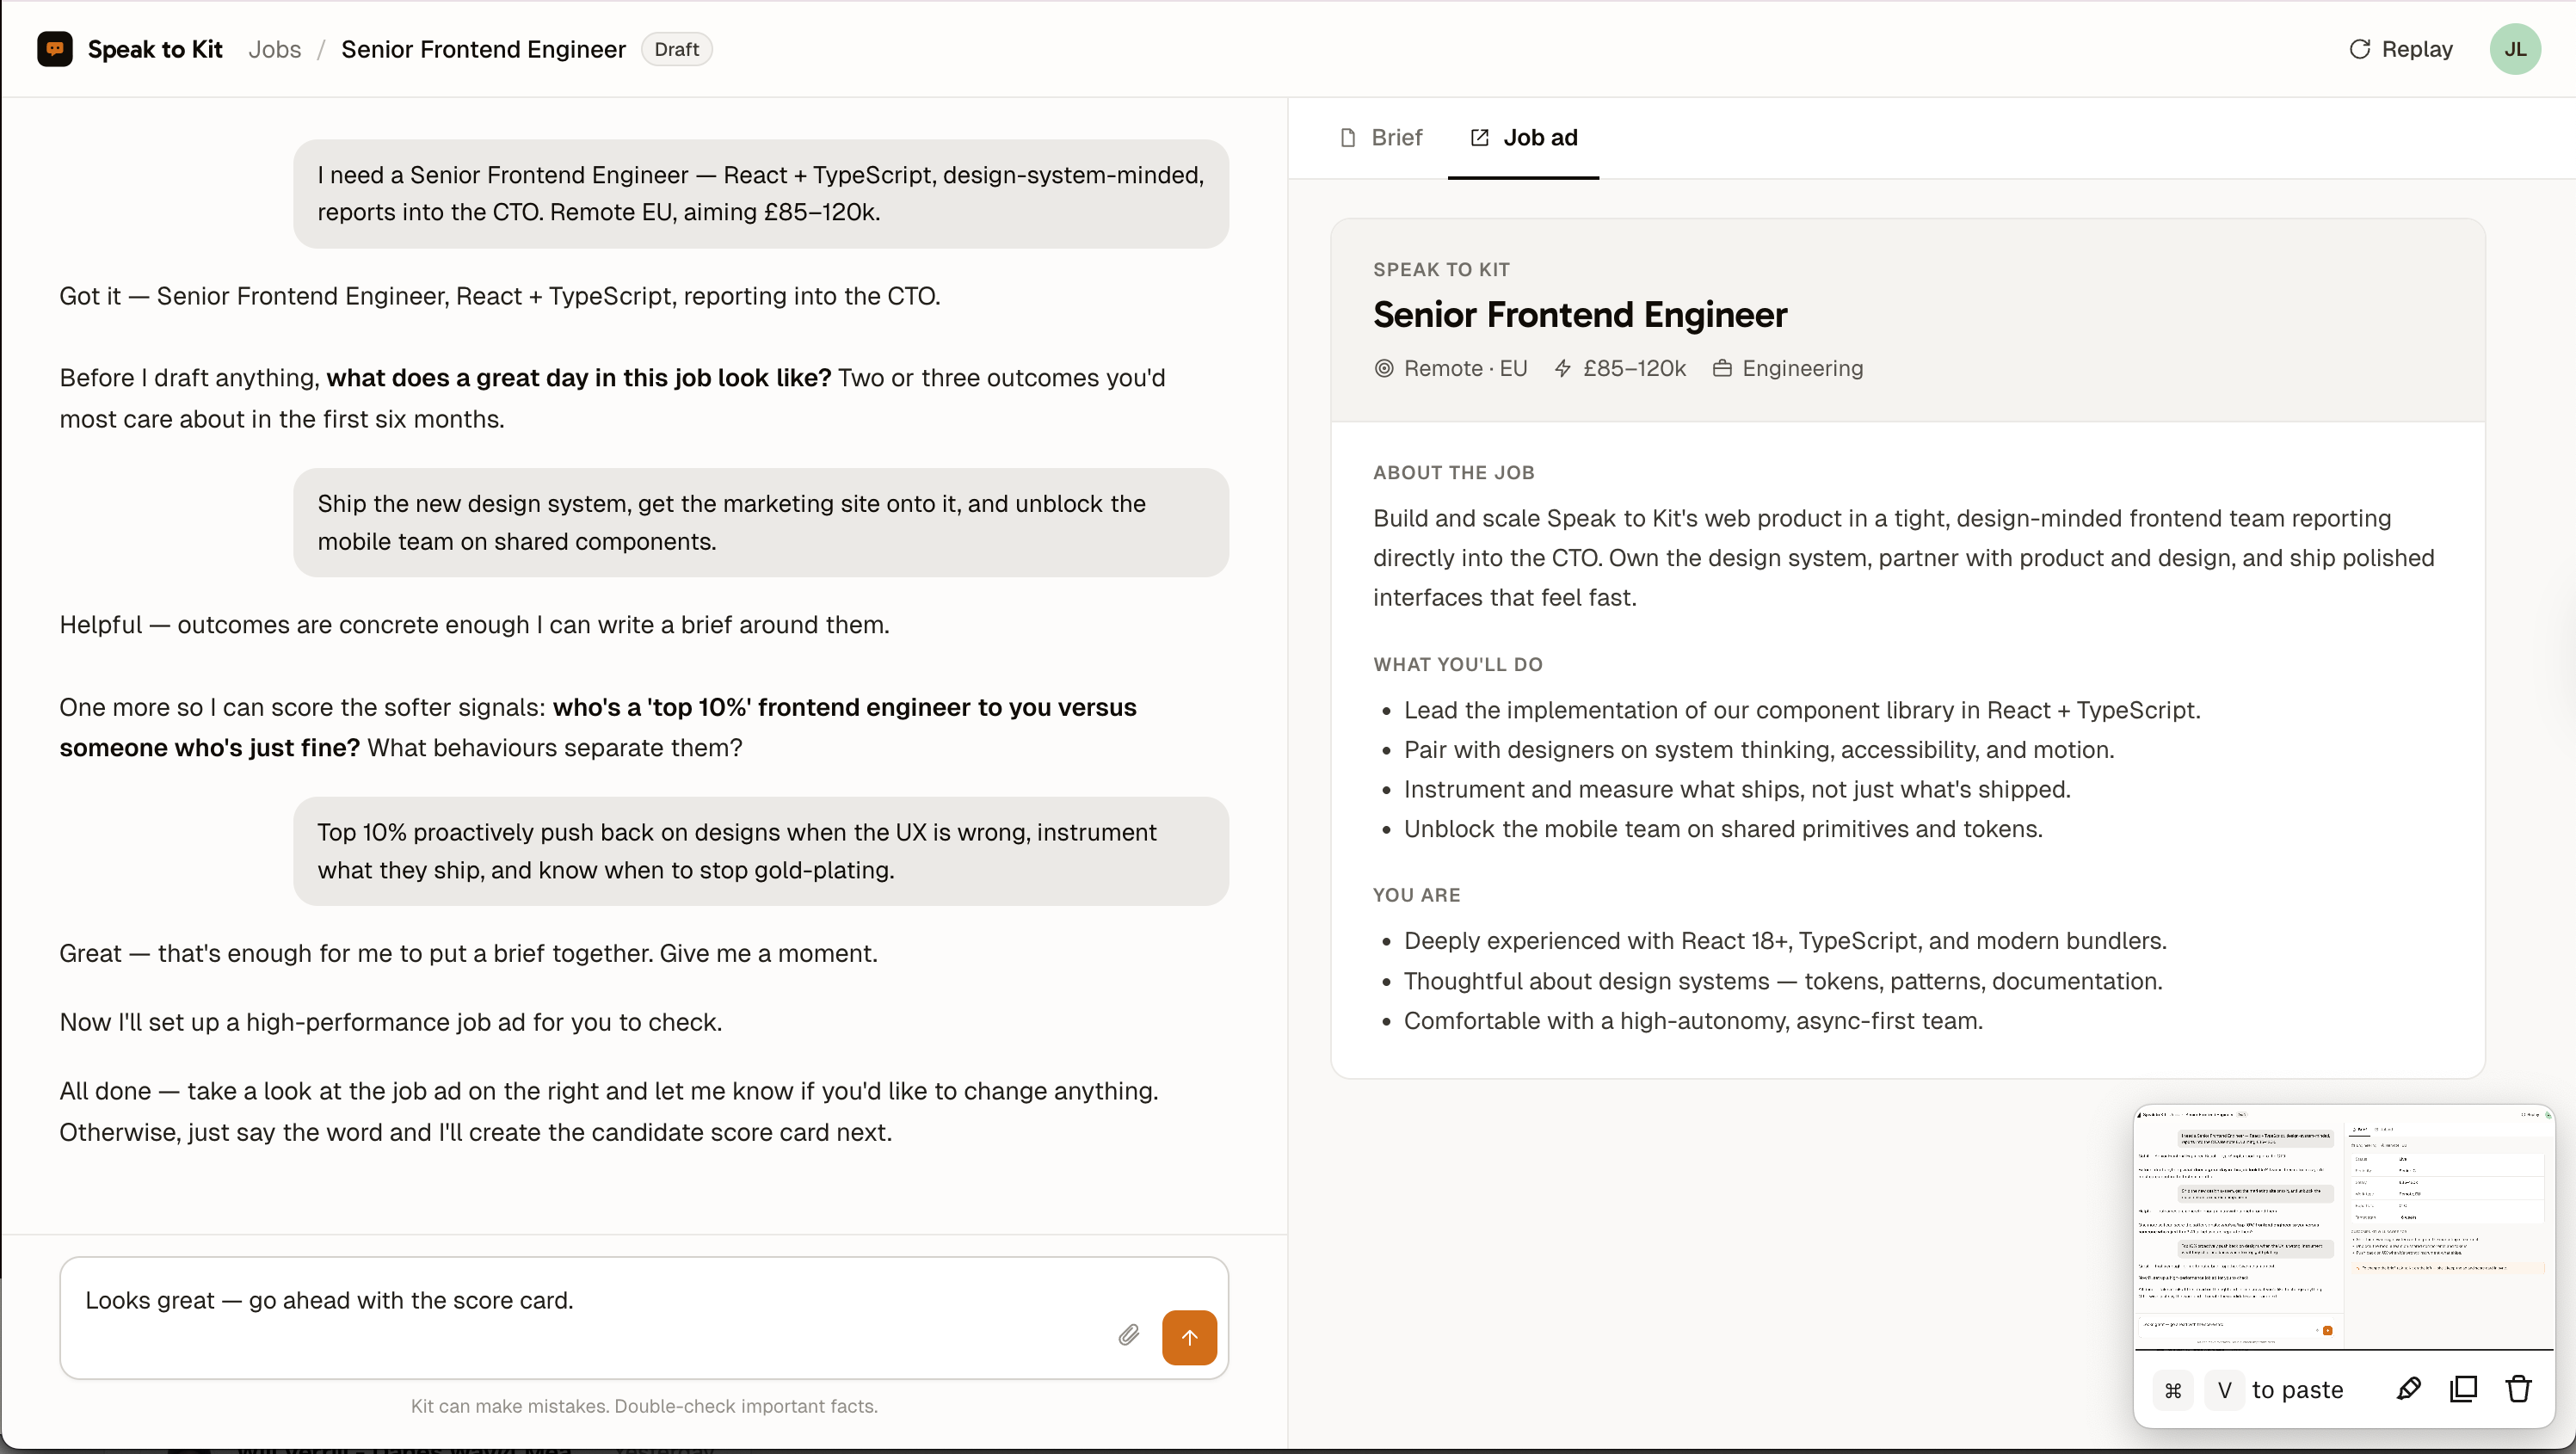Viewport: 2576px width, 1454px height.
Task: Click the document icon on Brief tab
Action: [x=1348, y=138]
